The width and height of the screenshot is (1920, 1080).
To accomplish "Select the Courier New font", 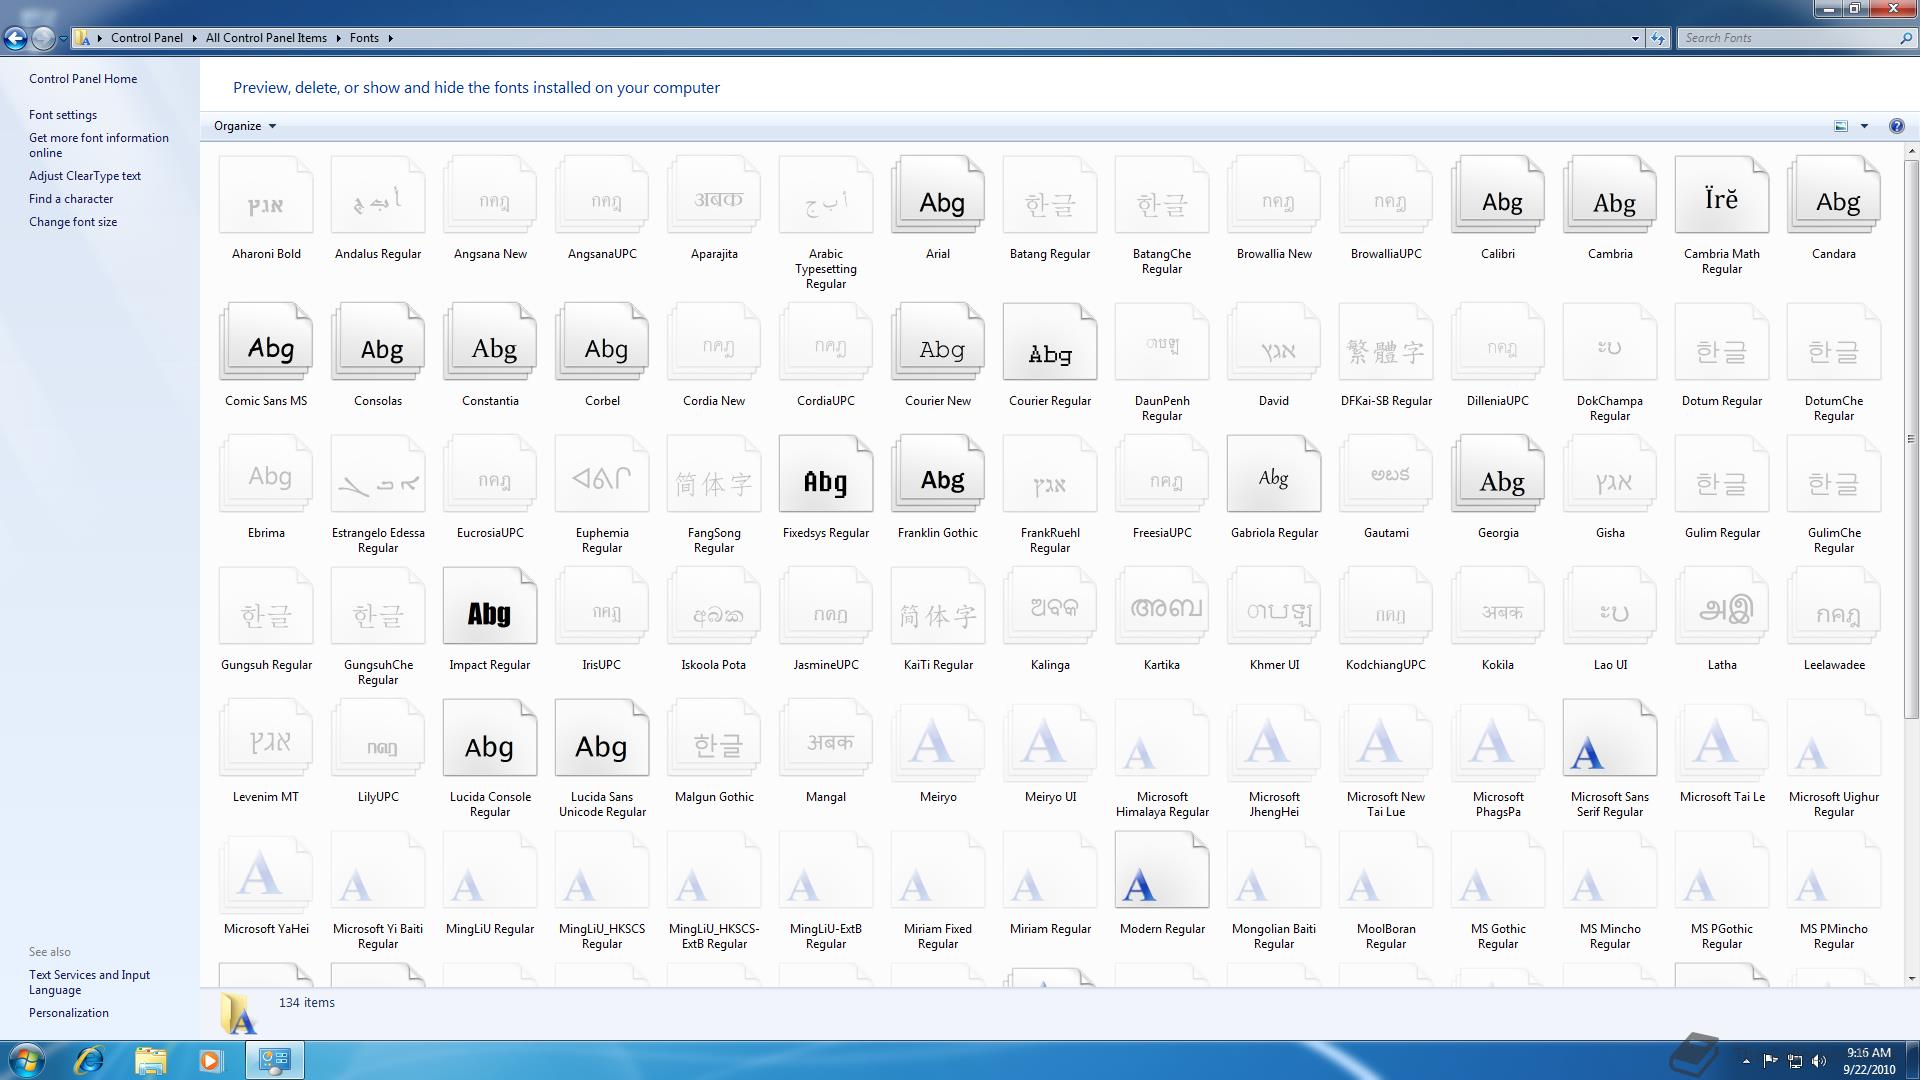I will tap(938, 343).
